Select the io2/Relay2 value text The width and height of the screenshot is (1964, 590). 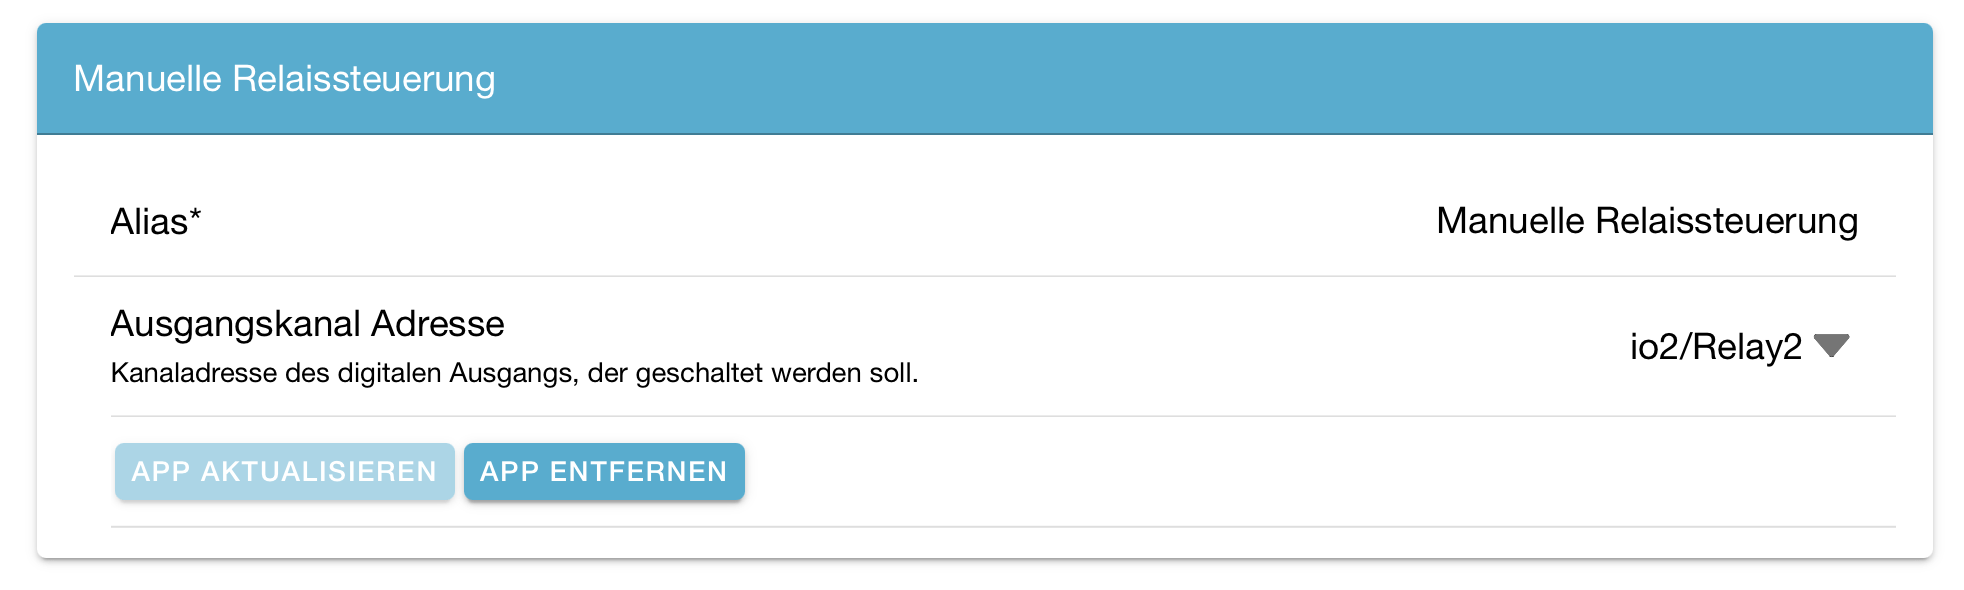[1715, 347]
